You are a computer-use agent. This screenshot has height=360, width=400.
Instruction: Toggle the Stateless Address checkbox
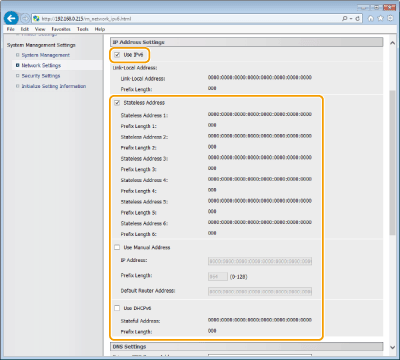(x=117, y=103)
